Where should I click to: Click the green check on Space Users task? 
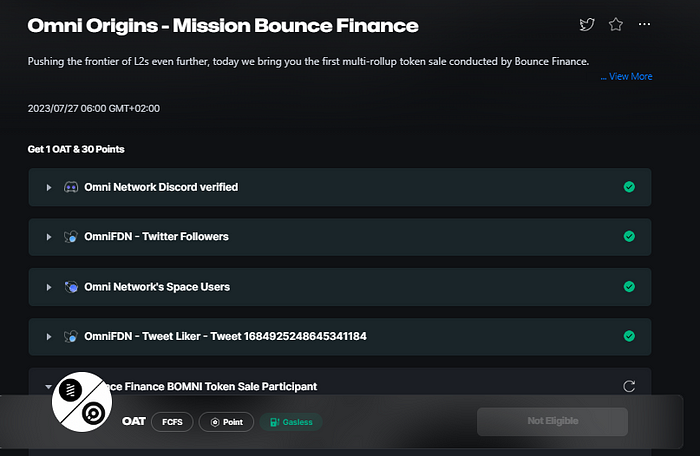[629, 287]
